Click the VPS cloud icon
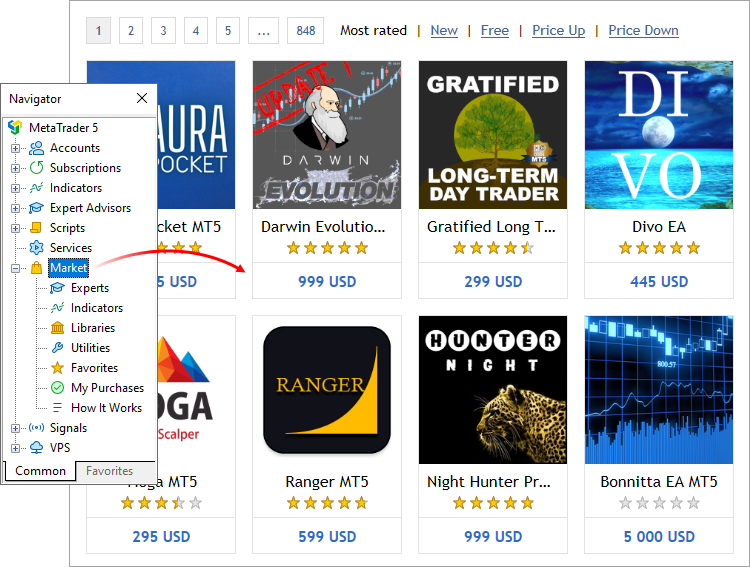The image size is (750, 567). 37,448
